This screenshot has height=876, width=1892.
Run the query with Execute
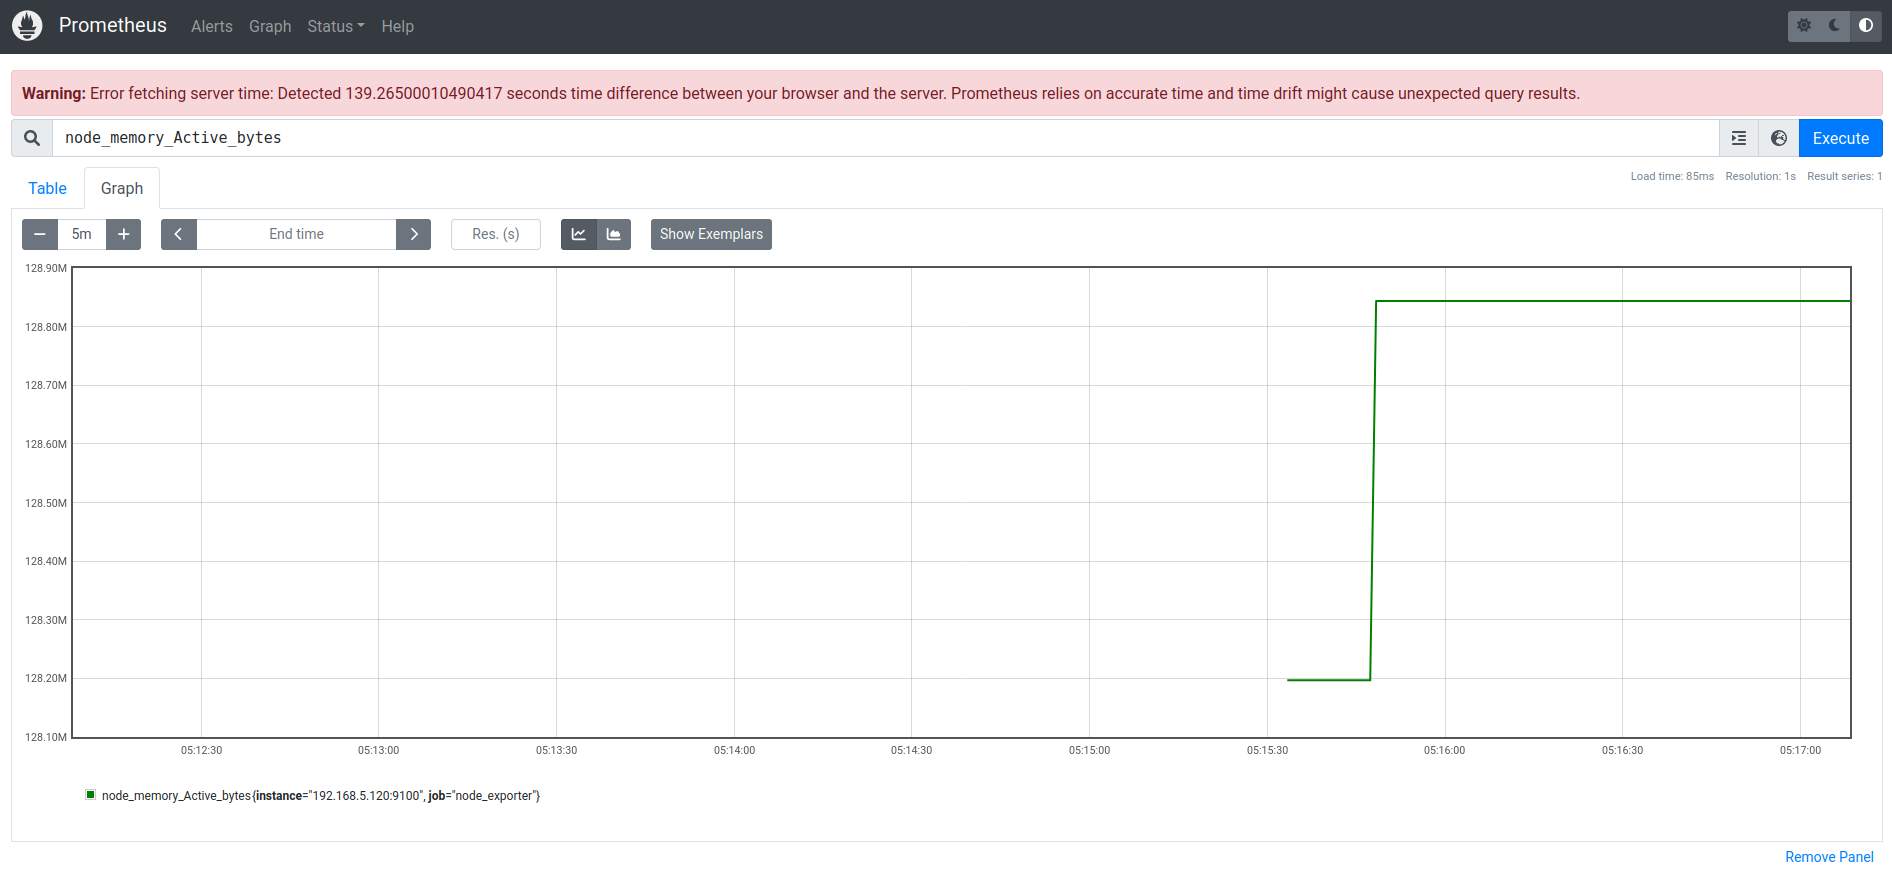coord(1840,138)
